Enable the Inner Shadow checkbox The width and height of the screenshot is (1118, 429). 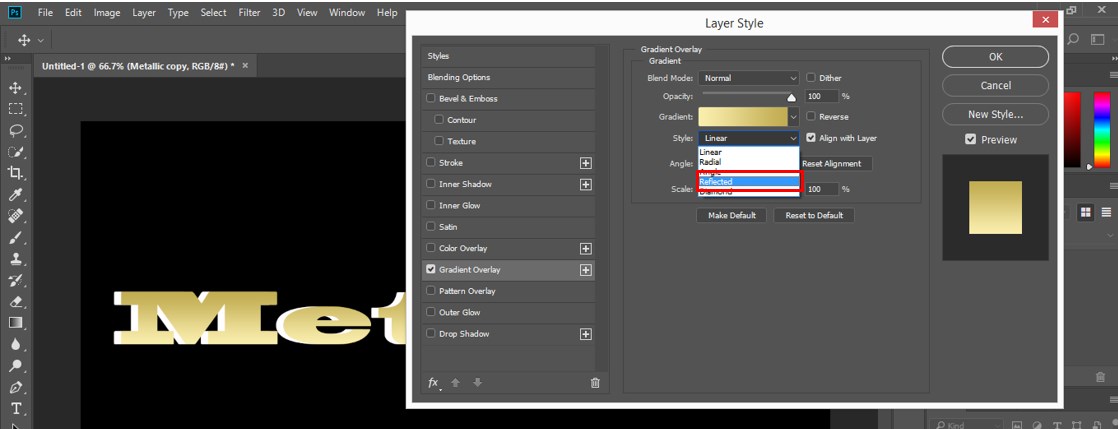431,184
